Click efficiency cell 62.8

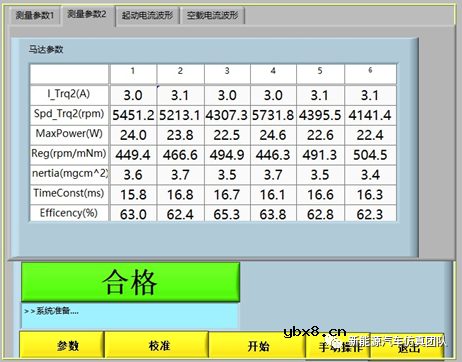pyautogui.click(x=320, y=213)
